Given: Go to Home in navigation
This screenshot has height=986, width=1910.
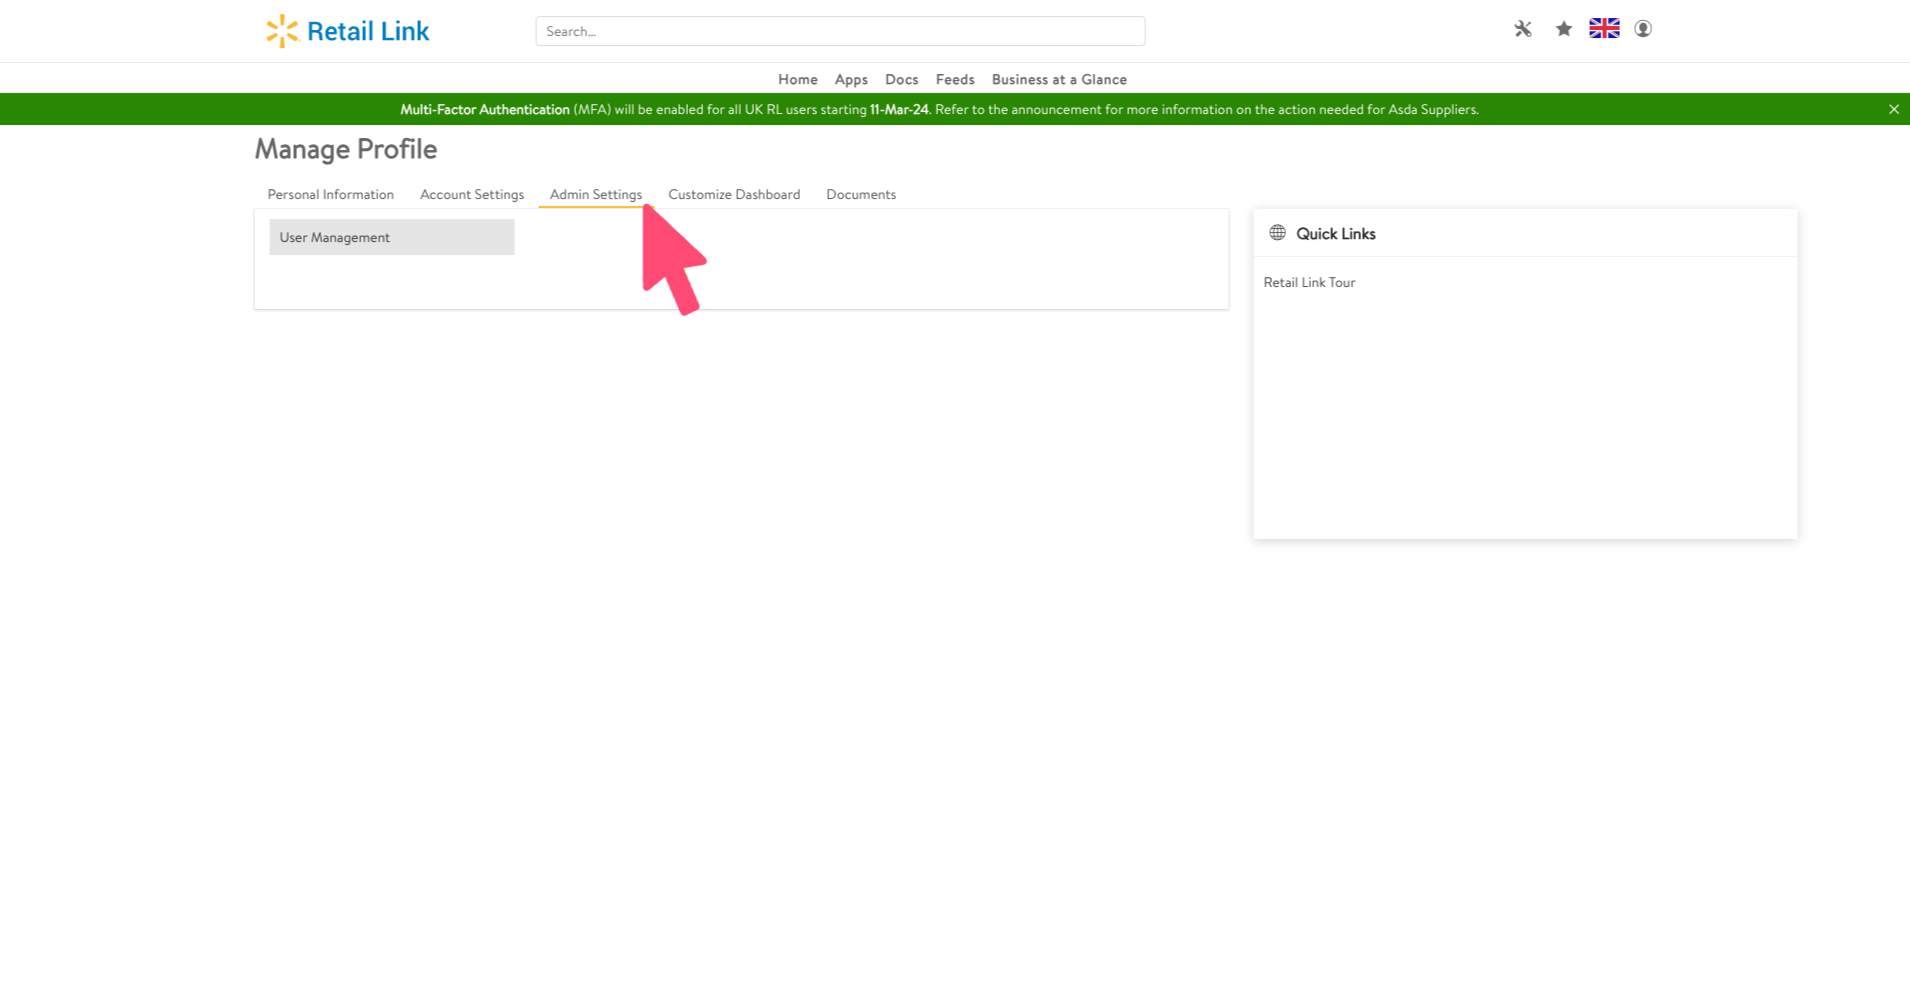Looking at the screenshot, I should click(797, 79).
